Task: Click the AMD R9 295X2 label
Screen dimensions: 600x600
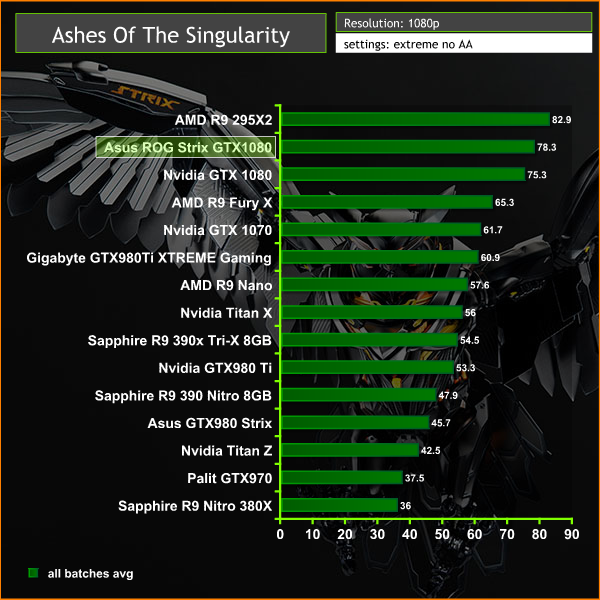Action: tap(223, 120)
